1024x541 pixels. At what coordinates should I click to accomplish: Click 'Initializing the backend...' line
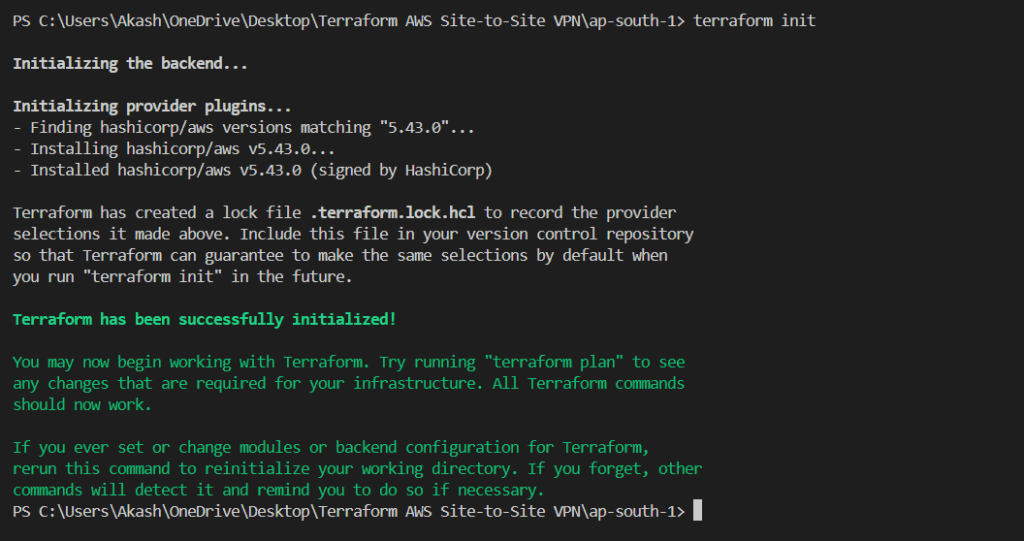[131, 63]
